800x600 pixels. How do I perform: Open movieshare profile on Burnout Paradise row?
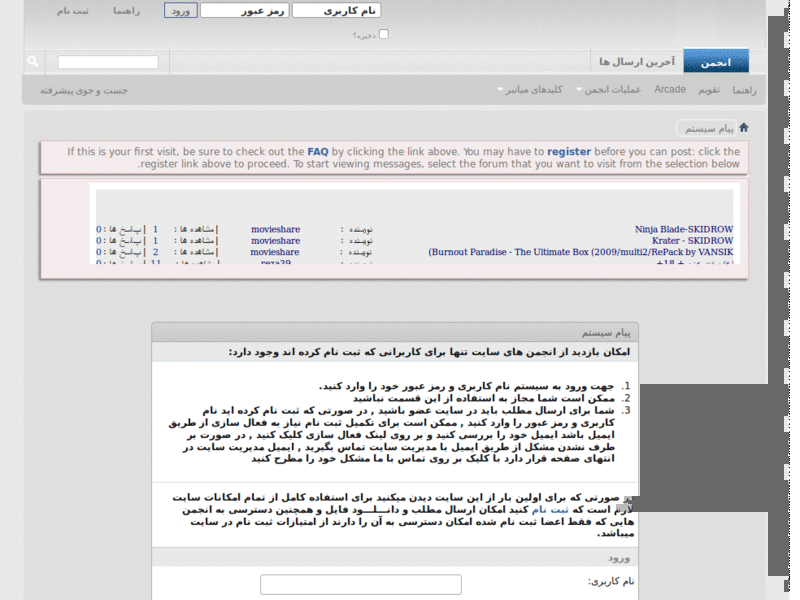point(275,252)
